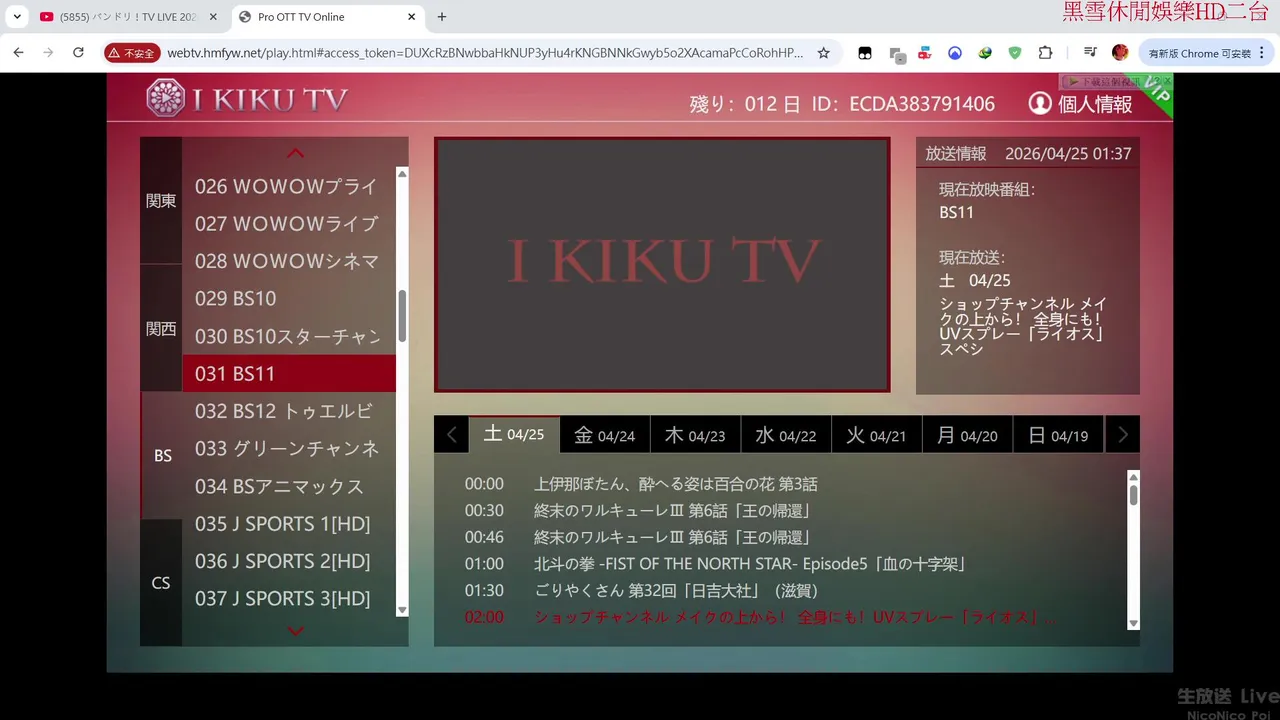The image size is (1280, 720).
Task: Select the BS channel category
Action: pyautogui.click(x=162, y=455)
